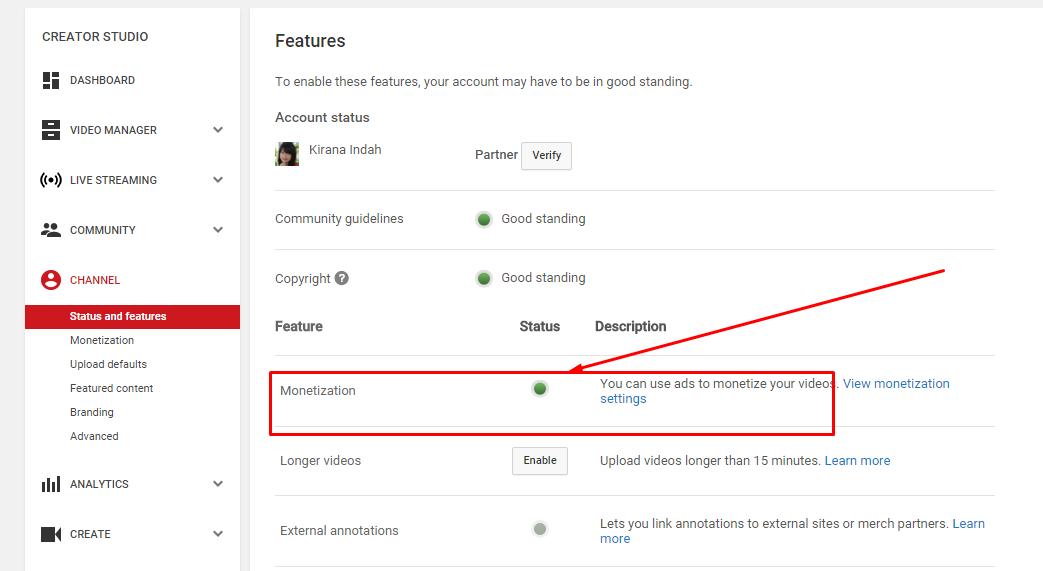Image resolution: width=1043 pixels, height=571 pixels.
Task: Click the Feature column header
Action: (x=299, y=327)
